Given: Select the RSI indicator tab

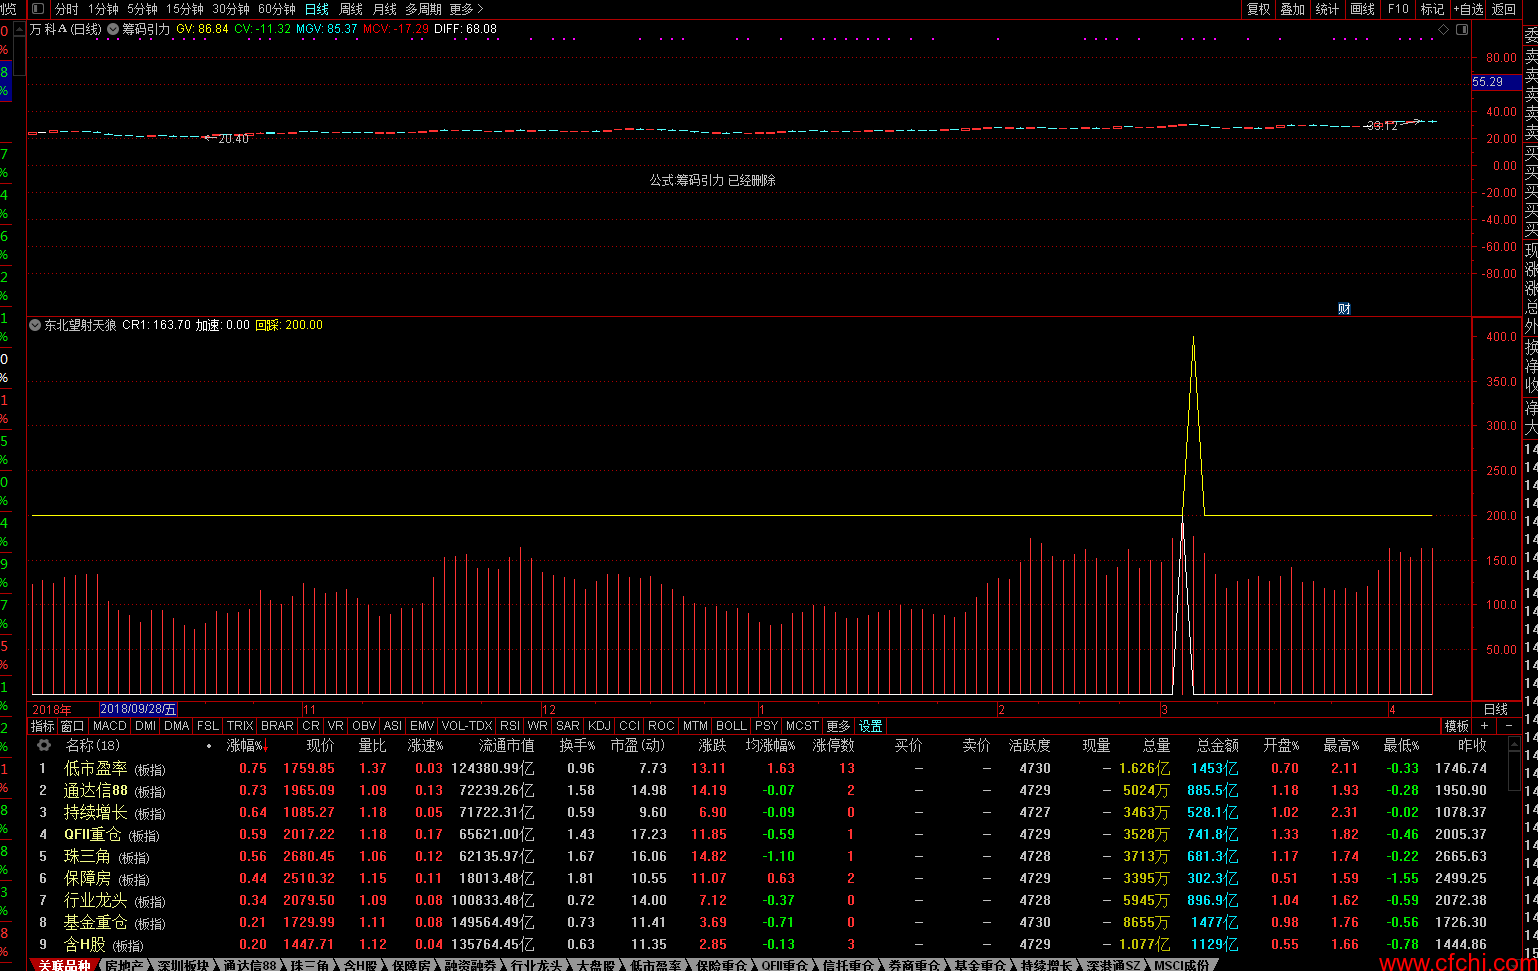Looking at the screenshot, I should pyautogui.click(x=510, y=726).
